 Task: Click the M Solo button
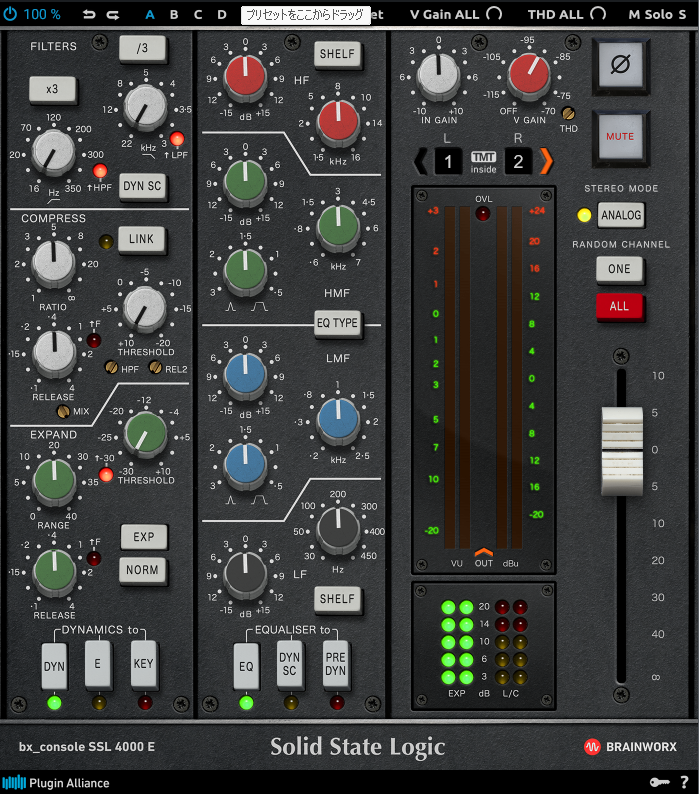651,15
